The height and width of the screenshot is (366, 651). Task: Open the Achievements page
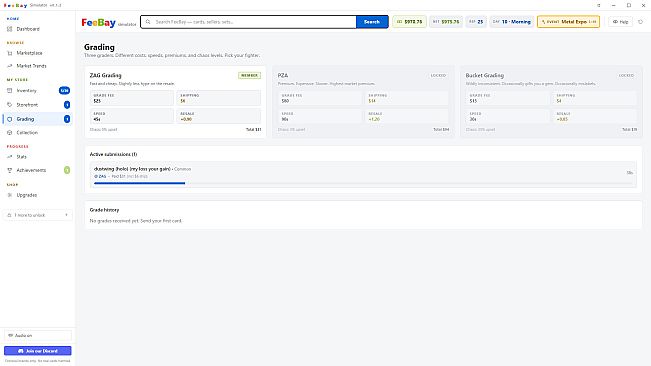click(31, 170)
